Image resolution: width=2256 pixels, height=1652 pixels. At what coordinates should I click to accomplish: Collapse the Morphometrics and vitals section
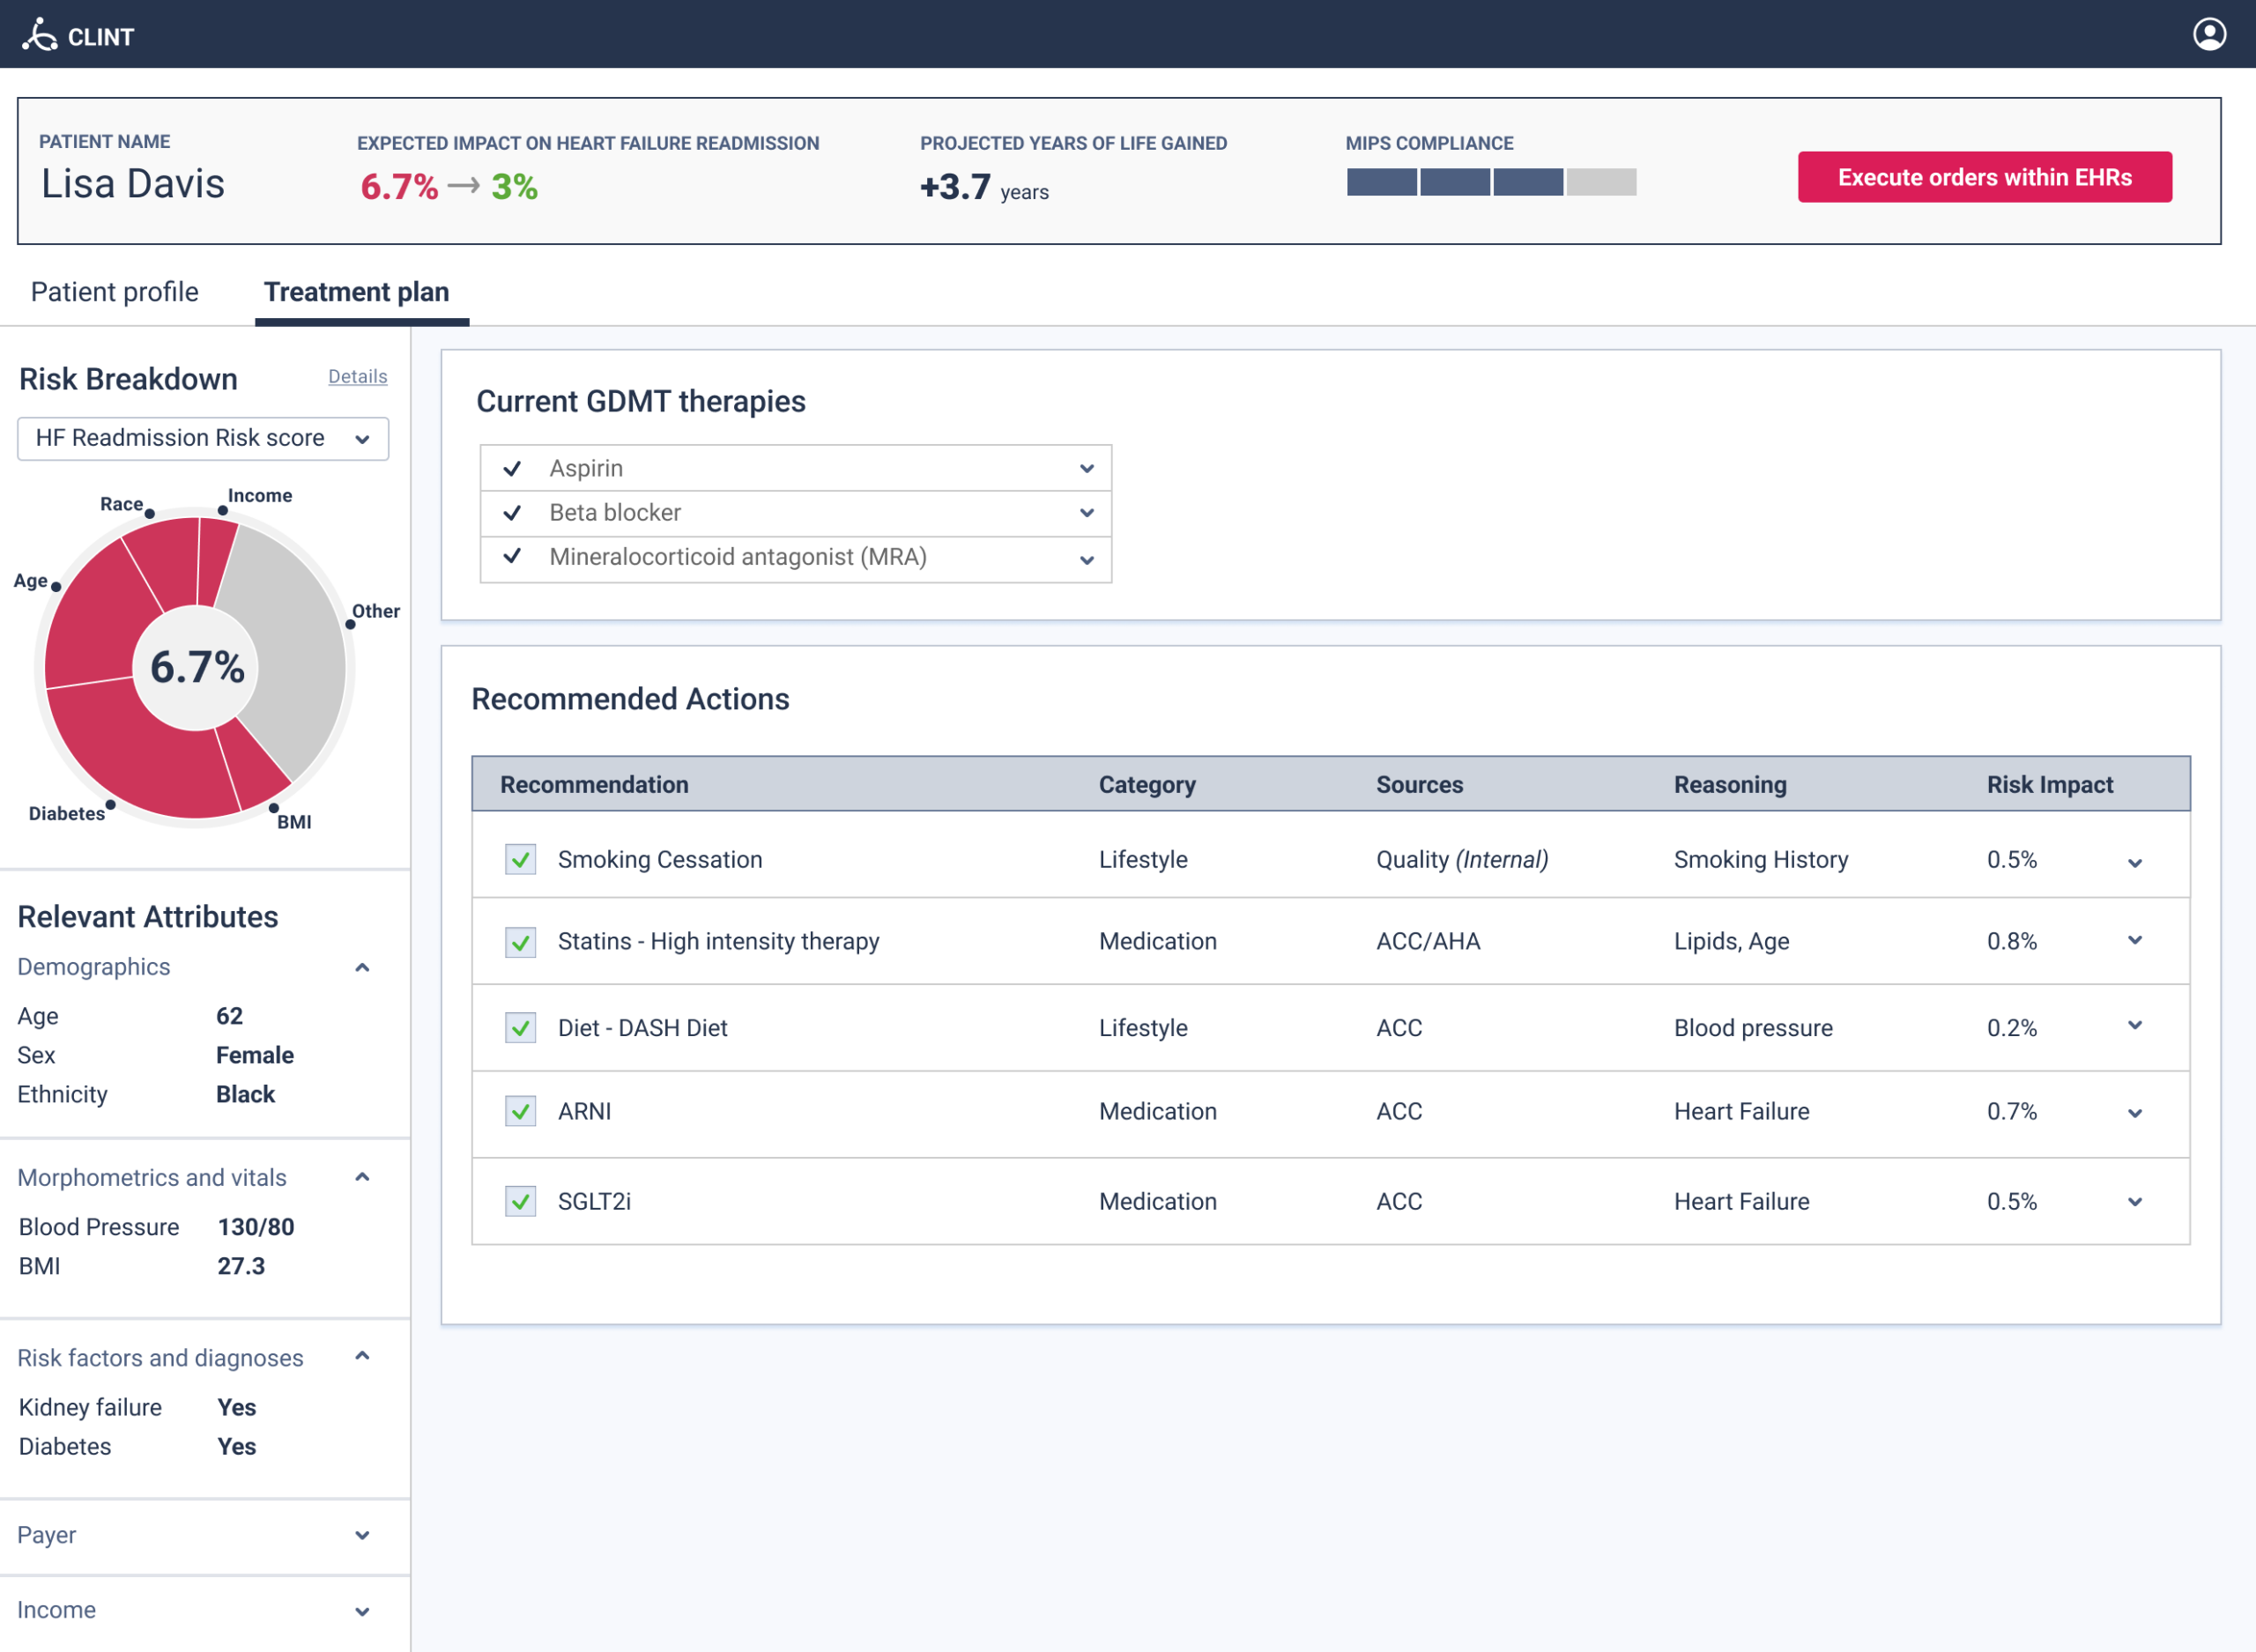[362, 1178]
